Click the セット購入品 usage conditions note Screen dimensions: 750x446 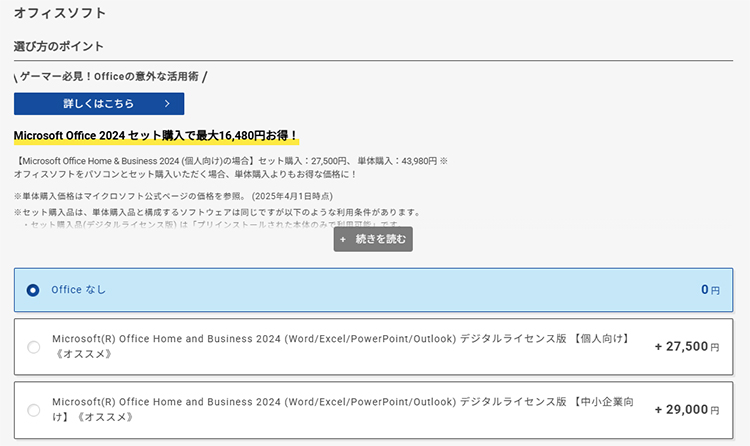tap(216, 213)
